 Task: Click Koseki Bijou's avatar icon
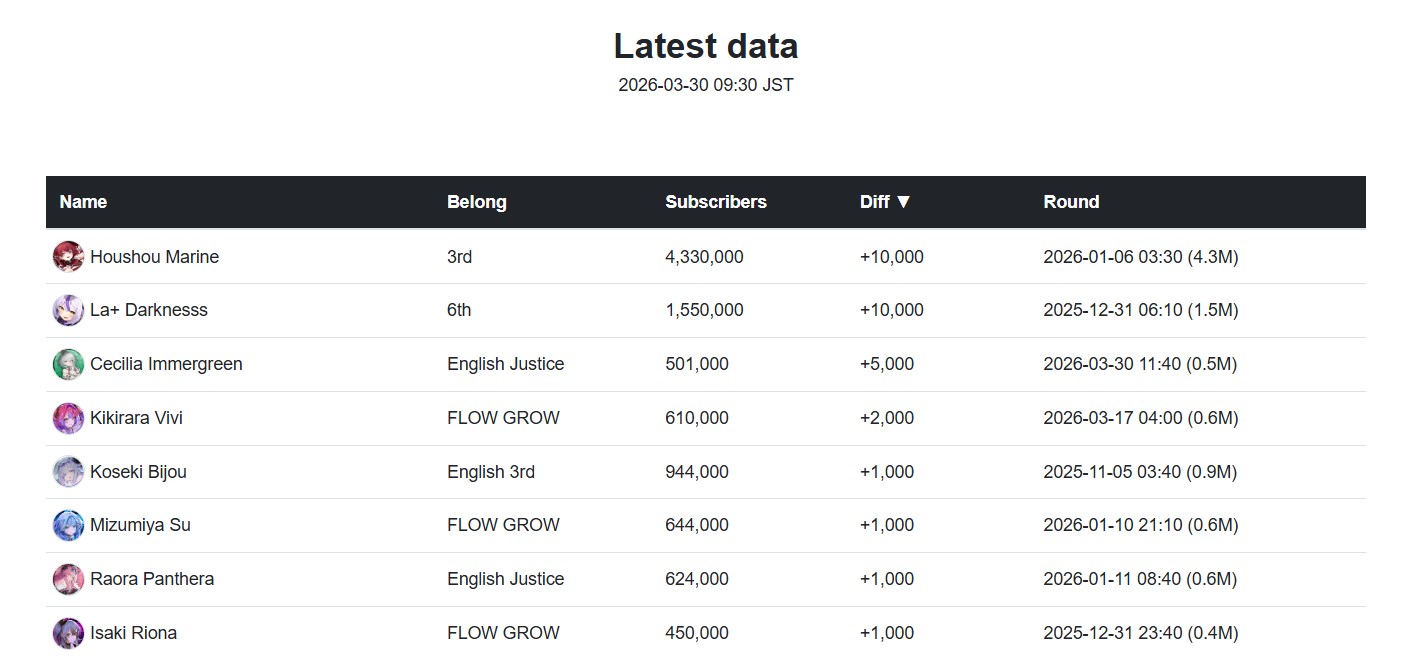coord(68,472)
